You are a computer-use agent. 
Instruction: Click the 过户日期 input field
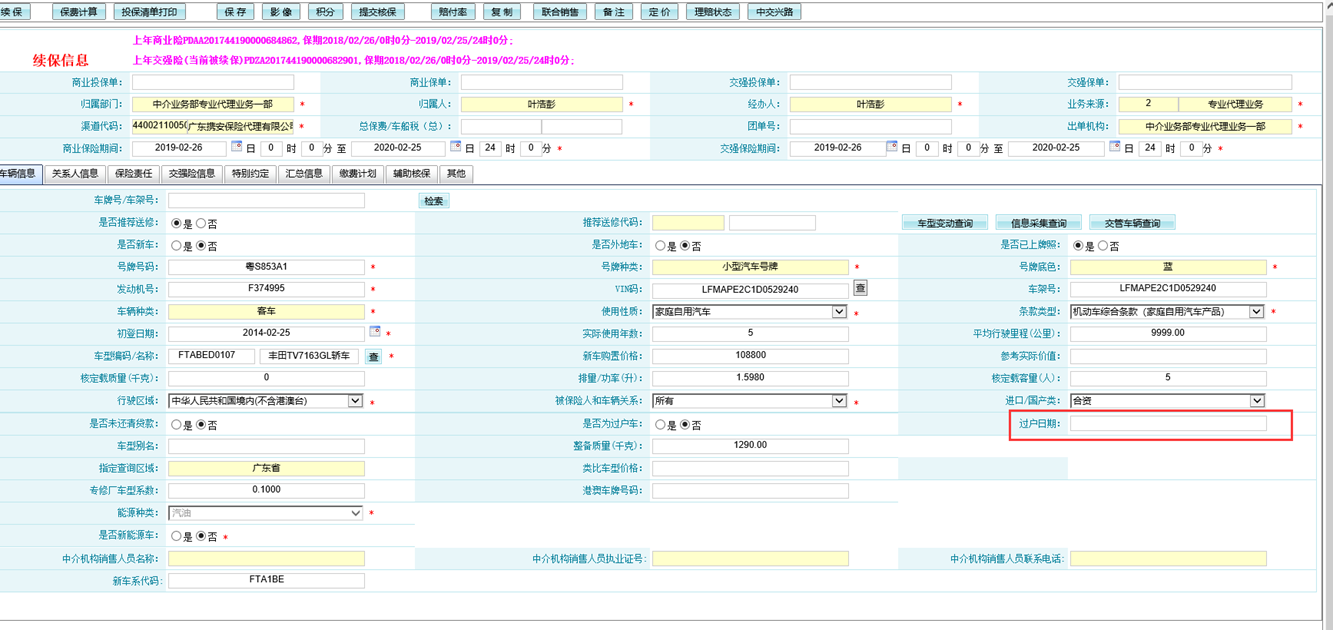point(1167,424)
